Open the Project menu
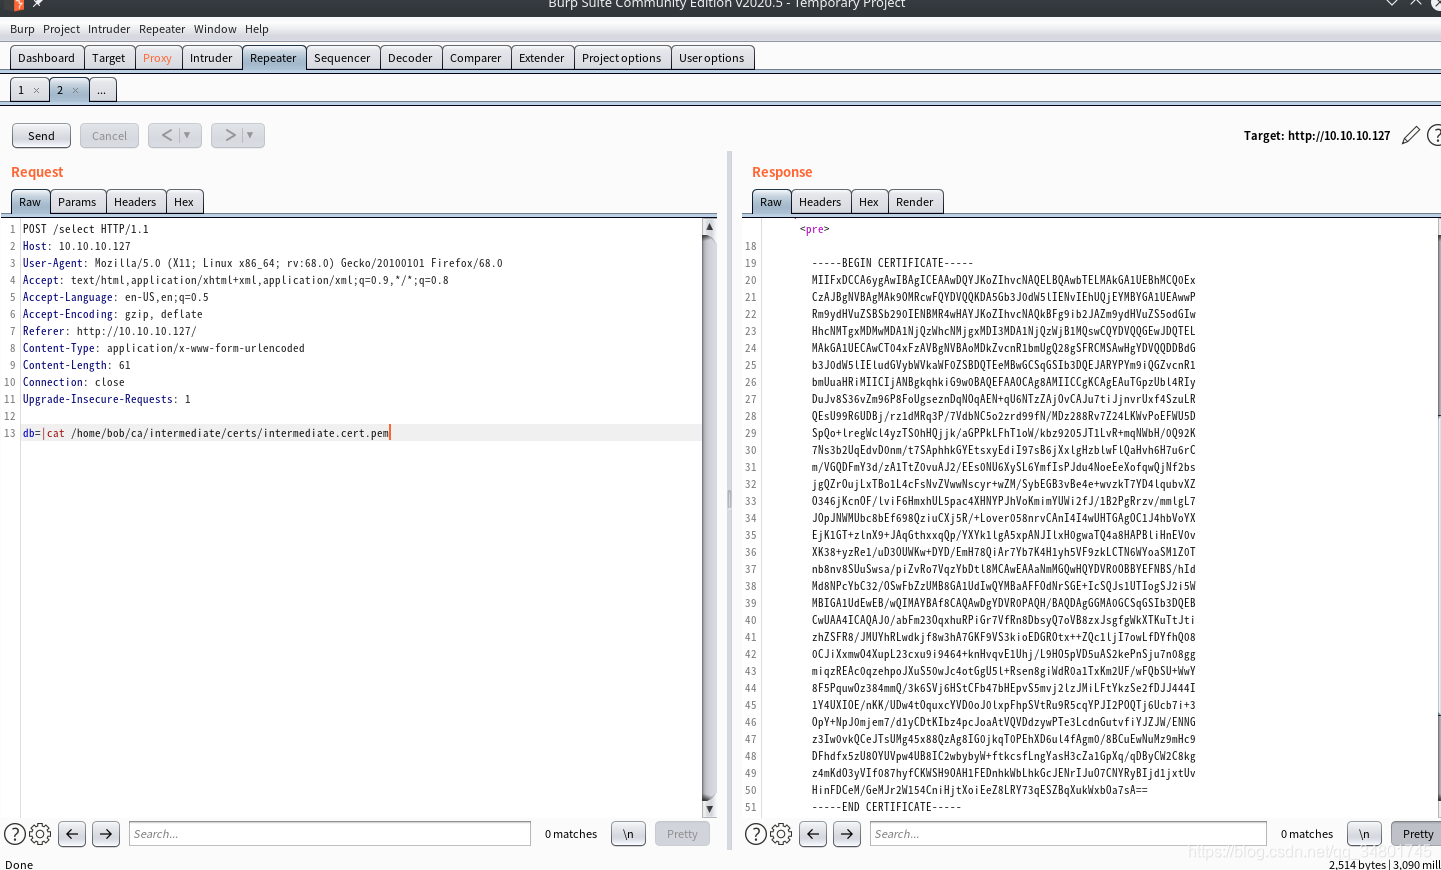This screenshot has width=1441, height=870. pos(61,29)
